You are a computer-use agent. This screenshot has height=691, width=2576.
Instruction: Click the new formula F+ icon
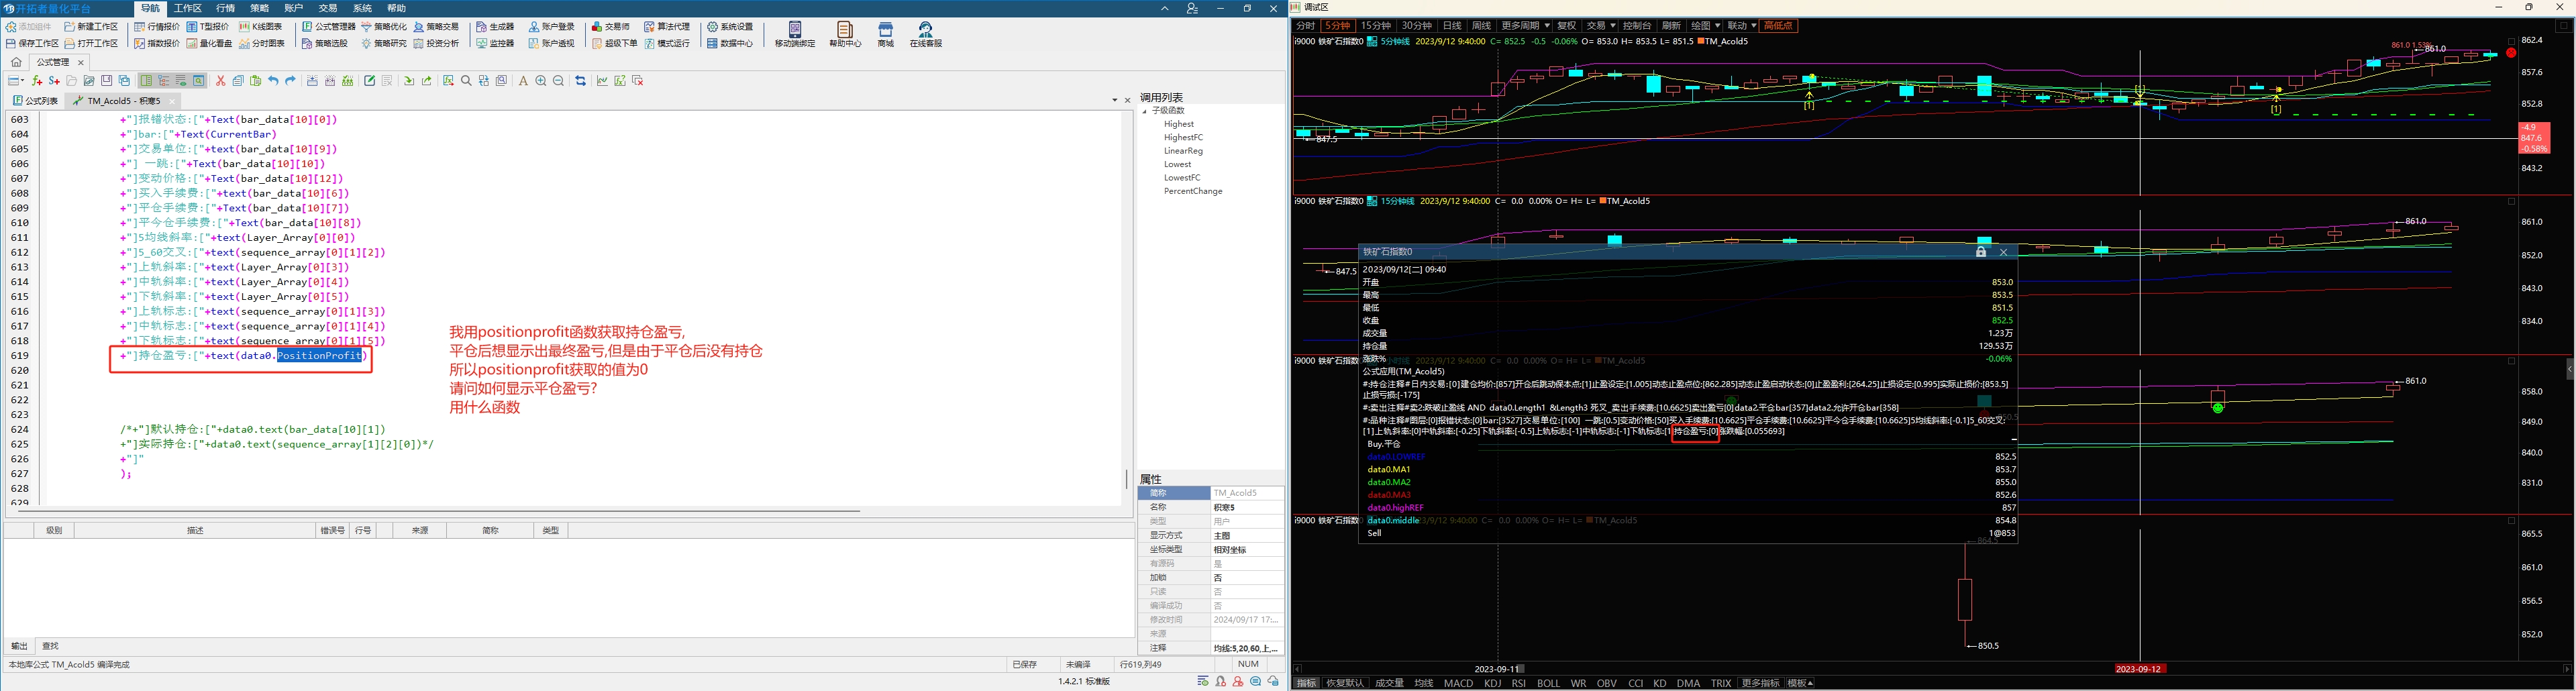point(37,81)
